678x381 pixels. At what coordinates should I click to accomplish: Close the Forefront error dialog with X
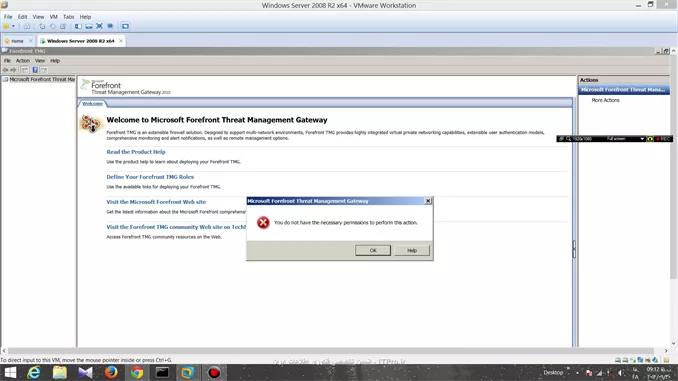428,201
